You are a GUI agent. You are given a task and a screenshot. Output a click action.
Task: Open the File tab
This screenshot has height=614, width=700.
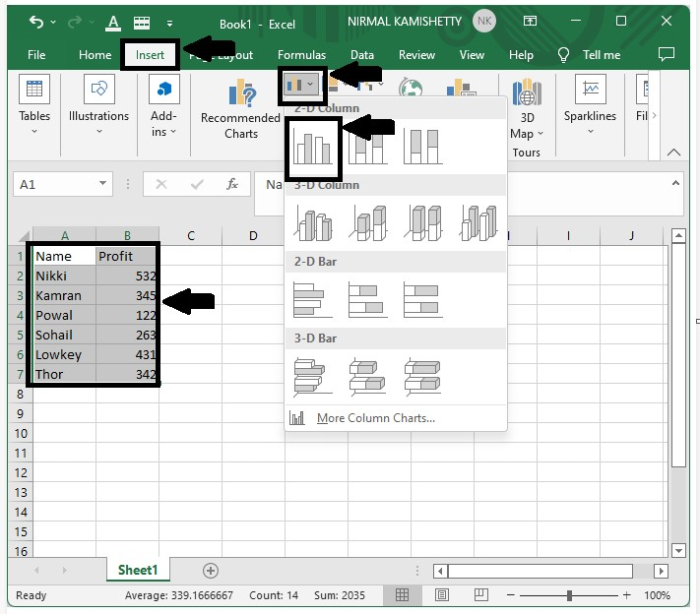point(36,55)
